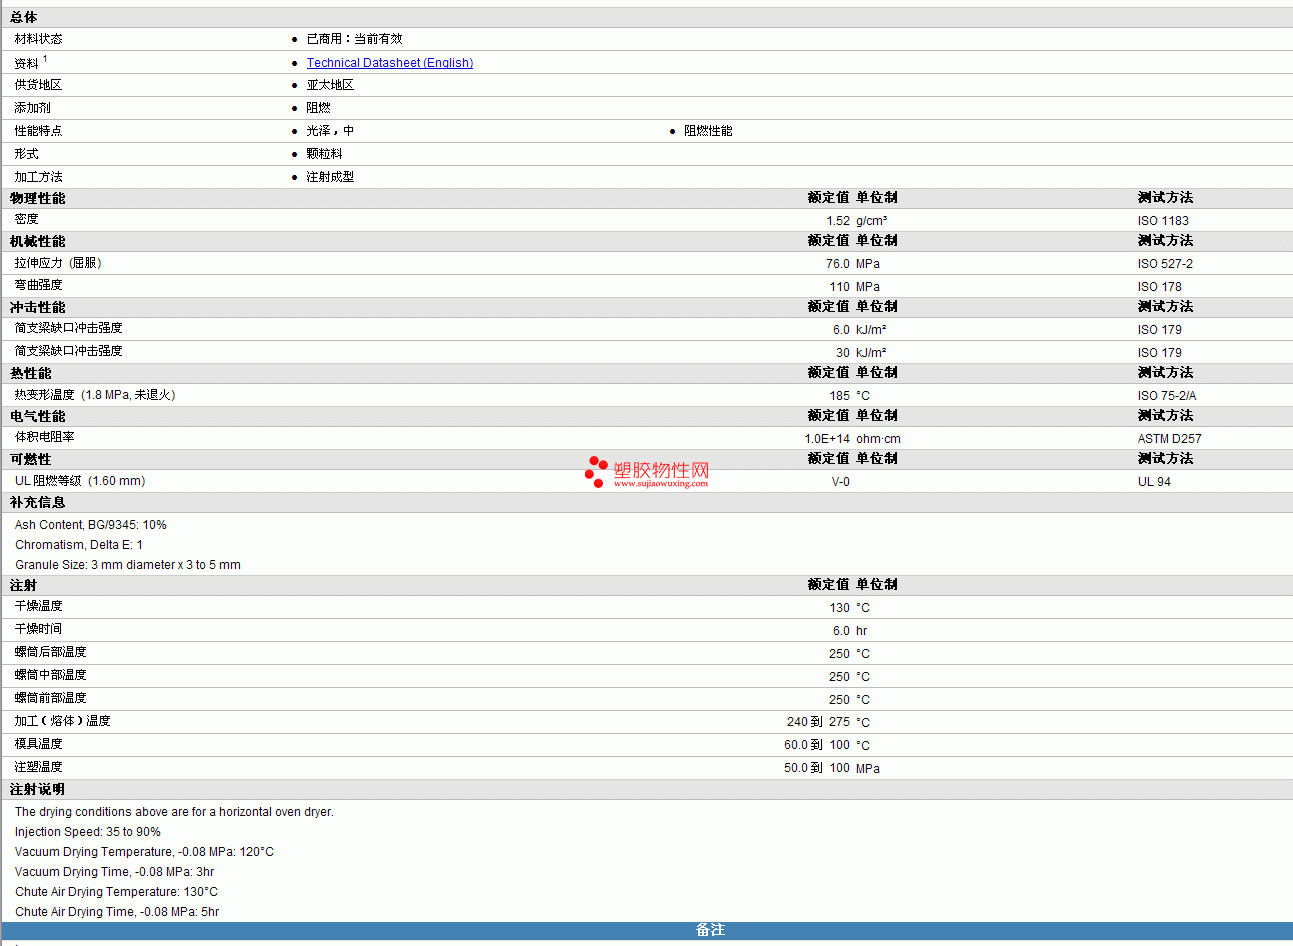1293x946 pixels.
Task: Click the 光泽，中 feature text
Action: tap(330, 131)
